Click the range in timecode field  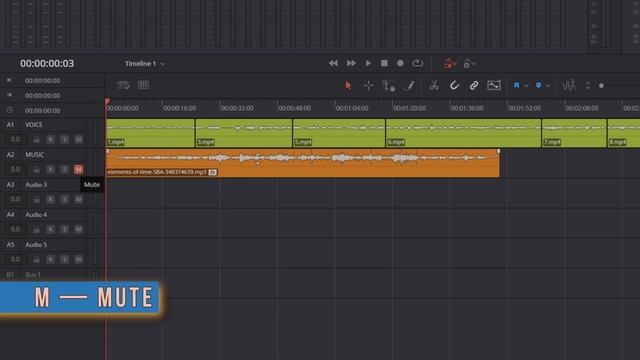pyautogui.click(x=42, y=81)
